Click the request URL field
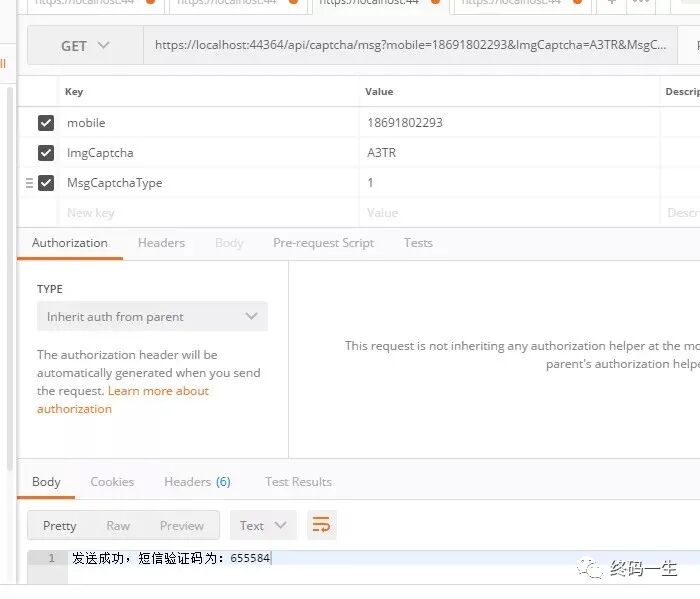 point(410,45)
